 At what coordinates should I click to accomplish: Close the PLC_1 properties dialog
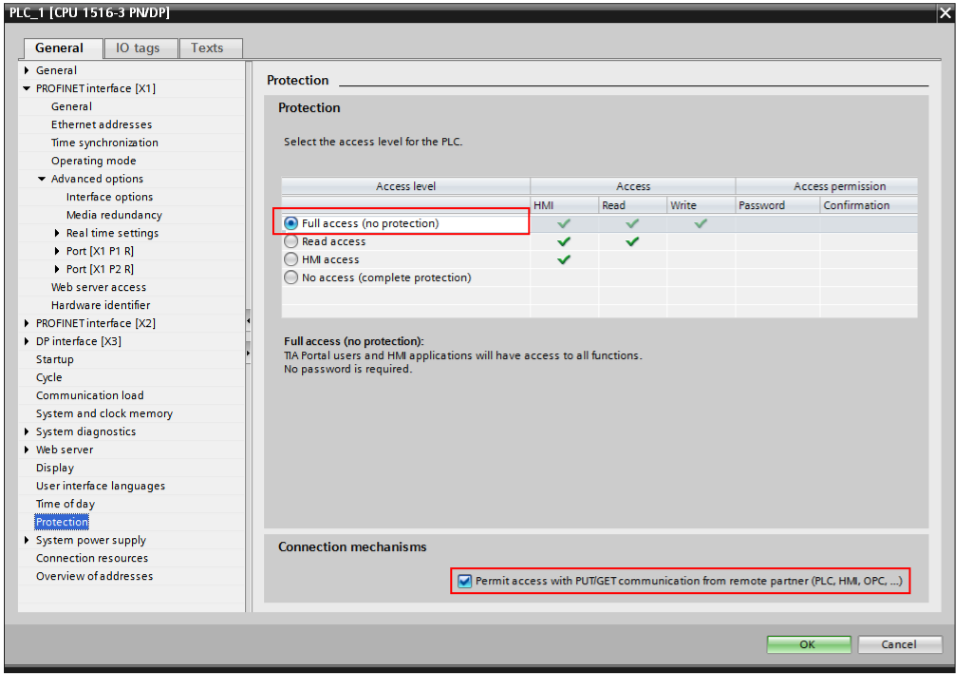point(945,13)
